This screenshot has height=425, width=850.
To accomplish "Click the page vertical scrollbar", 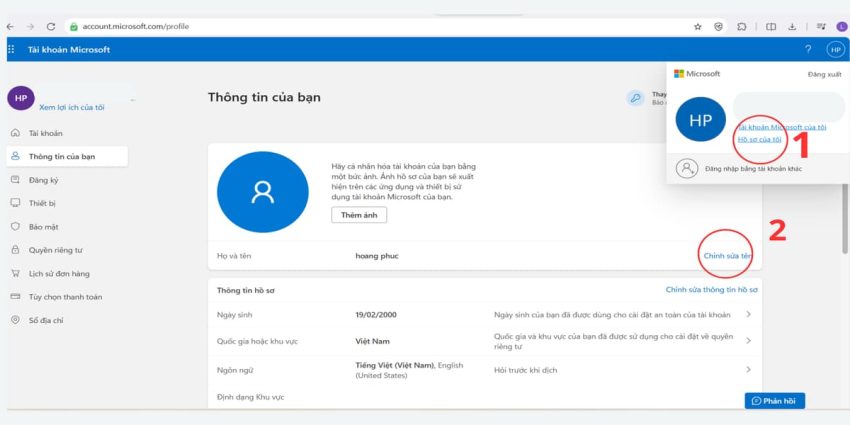I will click(x=845, y=219).
